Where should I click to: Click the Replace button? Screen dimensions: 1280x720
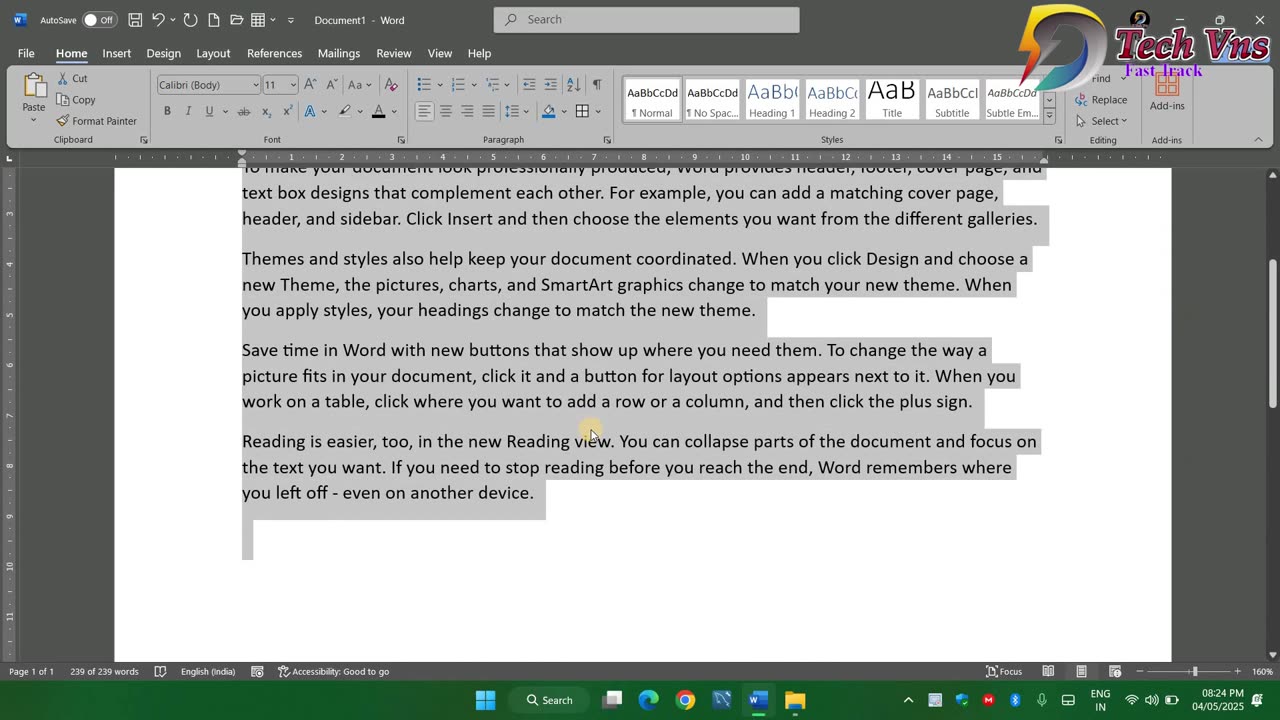click(1102, 100)
